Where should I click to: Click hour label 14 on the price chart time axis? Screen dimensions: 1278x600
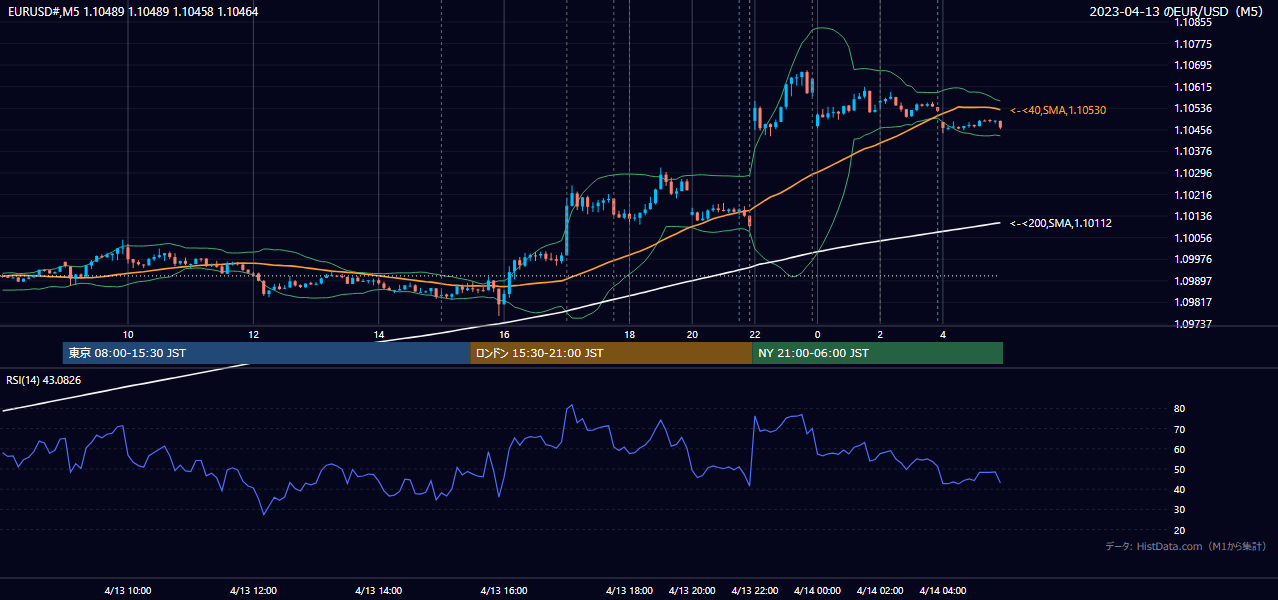pyautogui.click(x=378, y=334)
